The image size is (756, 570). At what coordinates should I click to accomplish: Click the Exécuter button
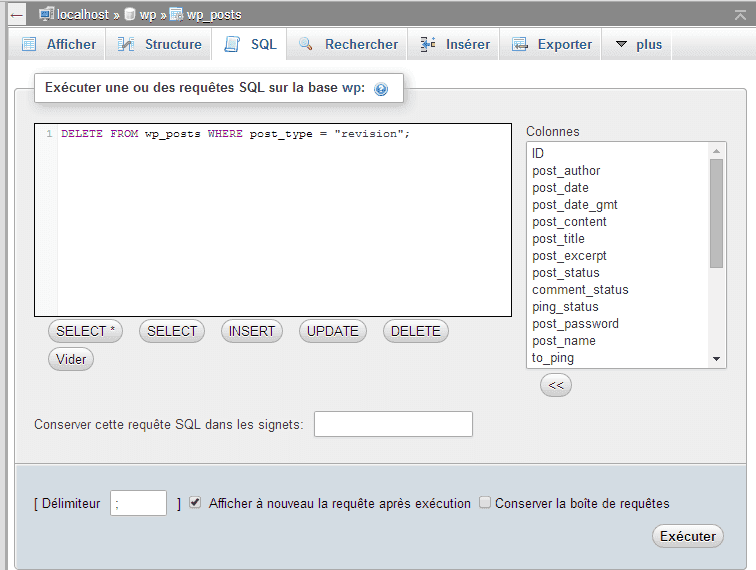pos(688,536)
